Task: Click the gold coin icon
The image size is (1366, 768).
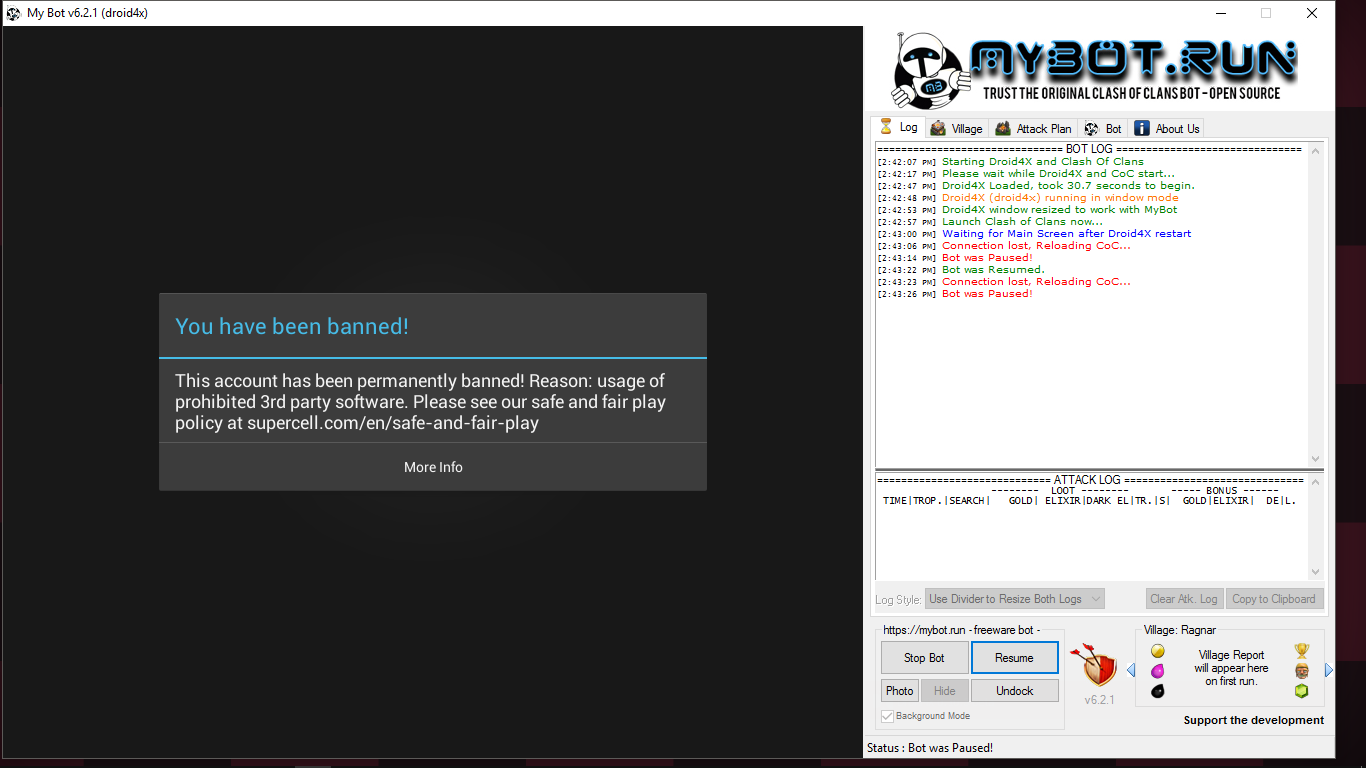Action: 1157,651
